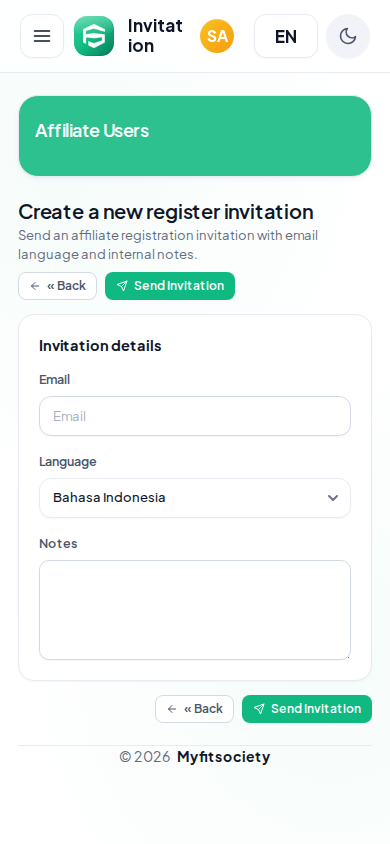This screenshot has width=390, height=844.
Task: Click the Invitation page title in the header
Action: (x=155, y=36)
